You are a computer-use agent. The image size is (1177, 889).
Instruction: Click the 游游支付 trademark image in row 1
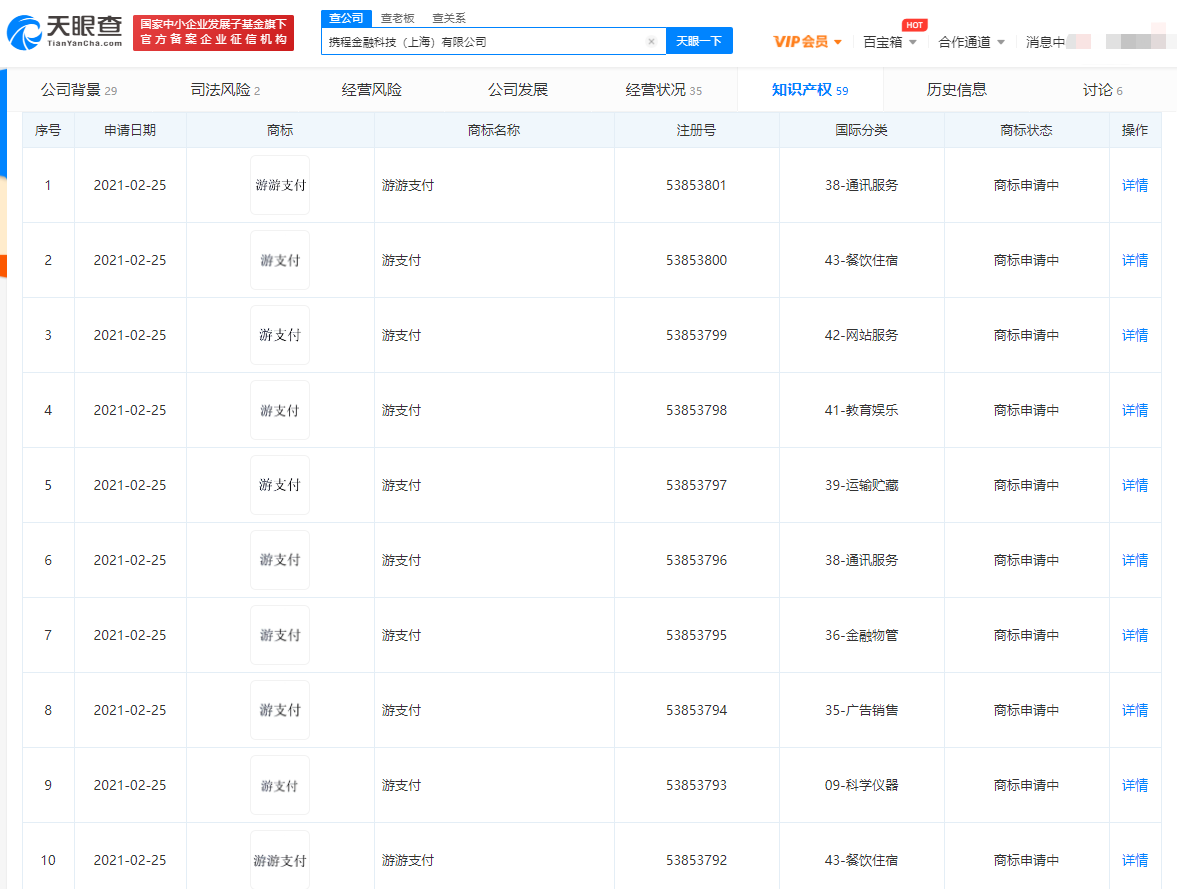pyautogui.click(x=280, y=185)
